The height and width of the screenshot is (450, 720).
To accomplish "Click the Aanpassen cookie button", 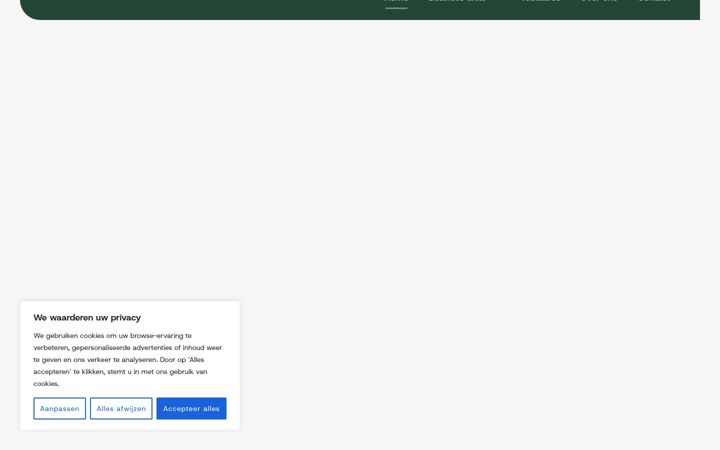I will 59,408.
